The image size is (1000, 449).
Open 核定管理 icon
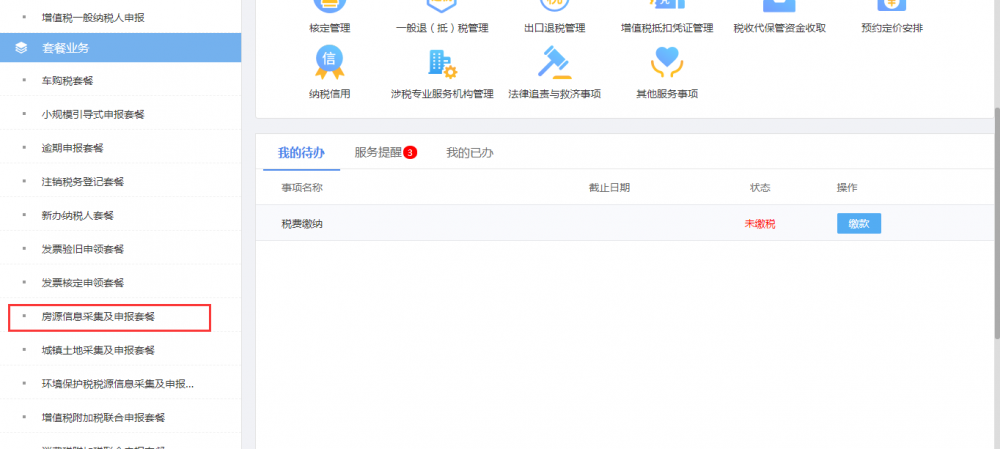click(x=329, y=5)
